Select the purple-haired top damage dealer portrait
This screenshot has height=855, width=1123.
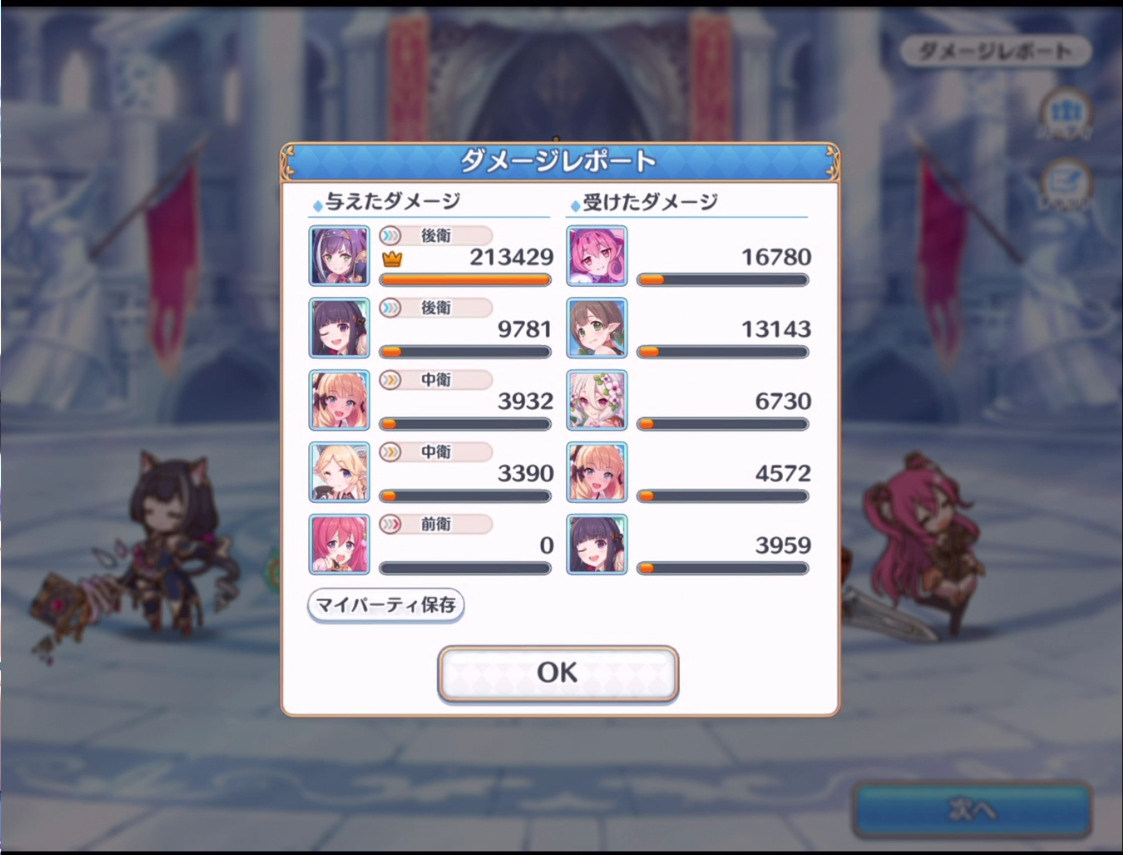click(339, 256)
